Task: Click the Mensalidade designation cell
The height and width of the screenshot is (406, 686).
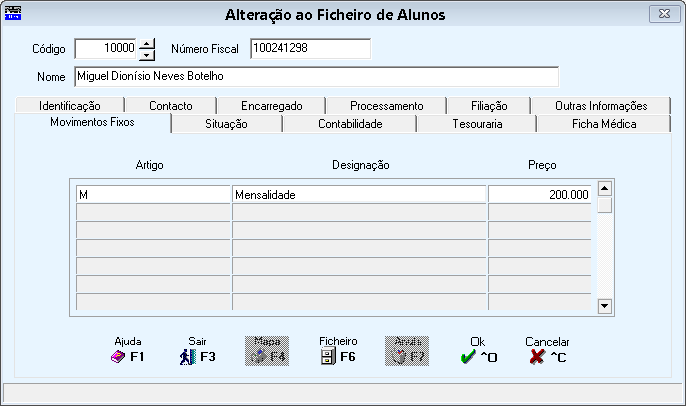Action: pos(359,194)
